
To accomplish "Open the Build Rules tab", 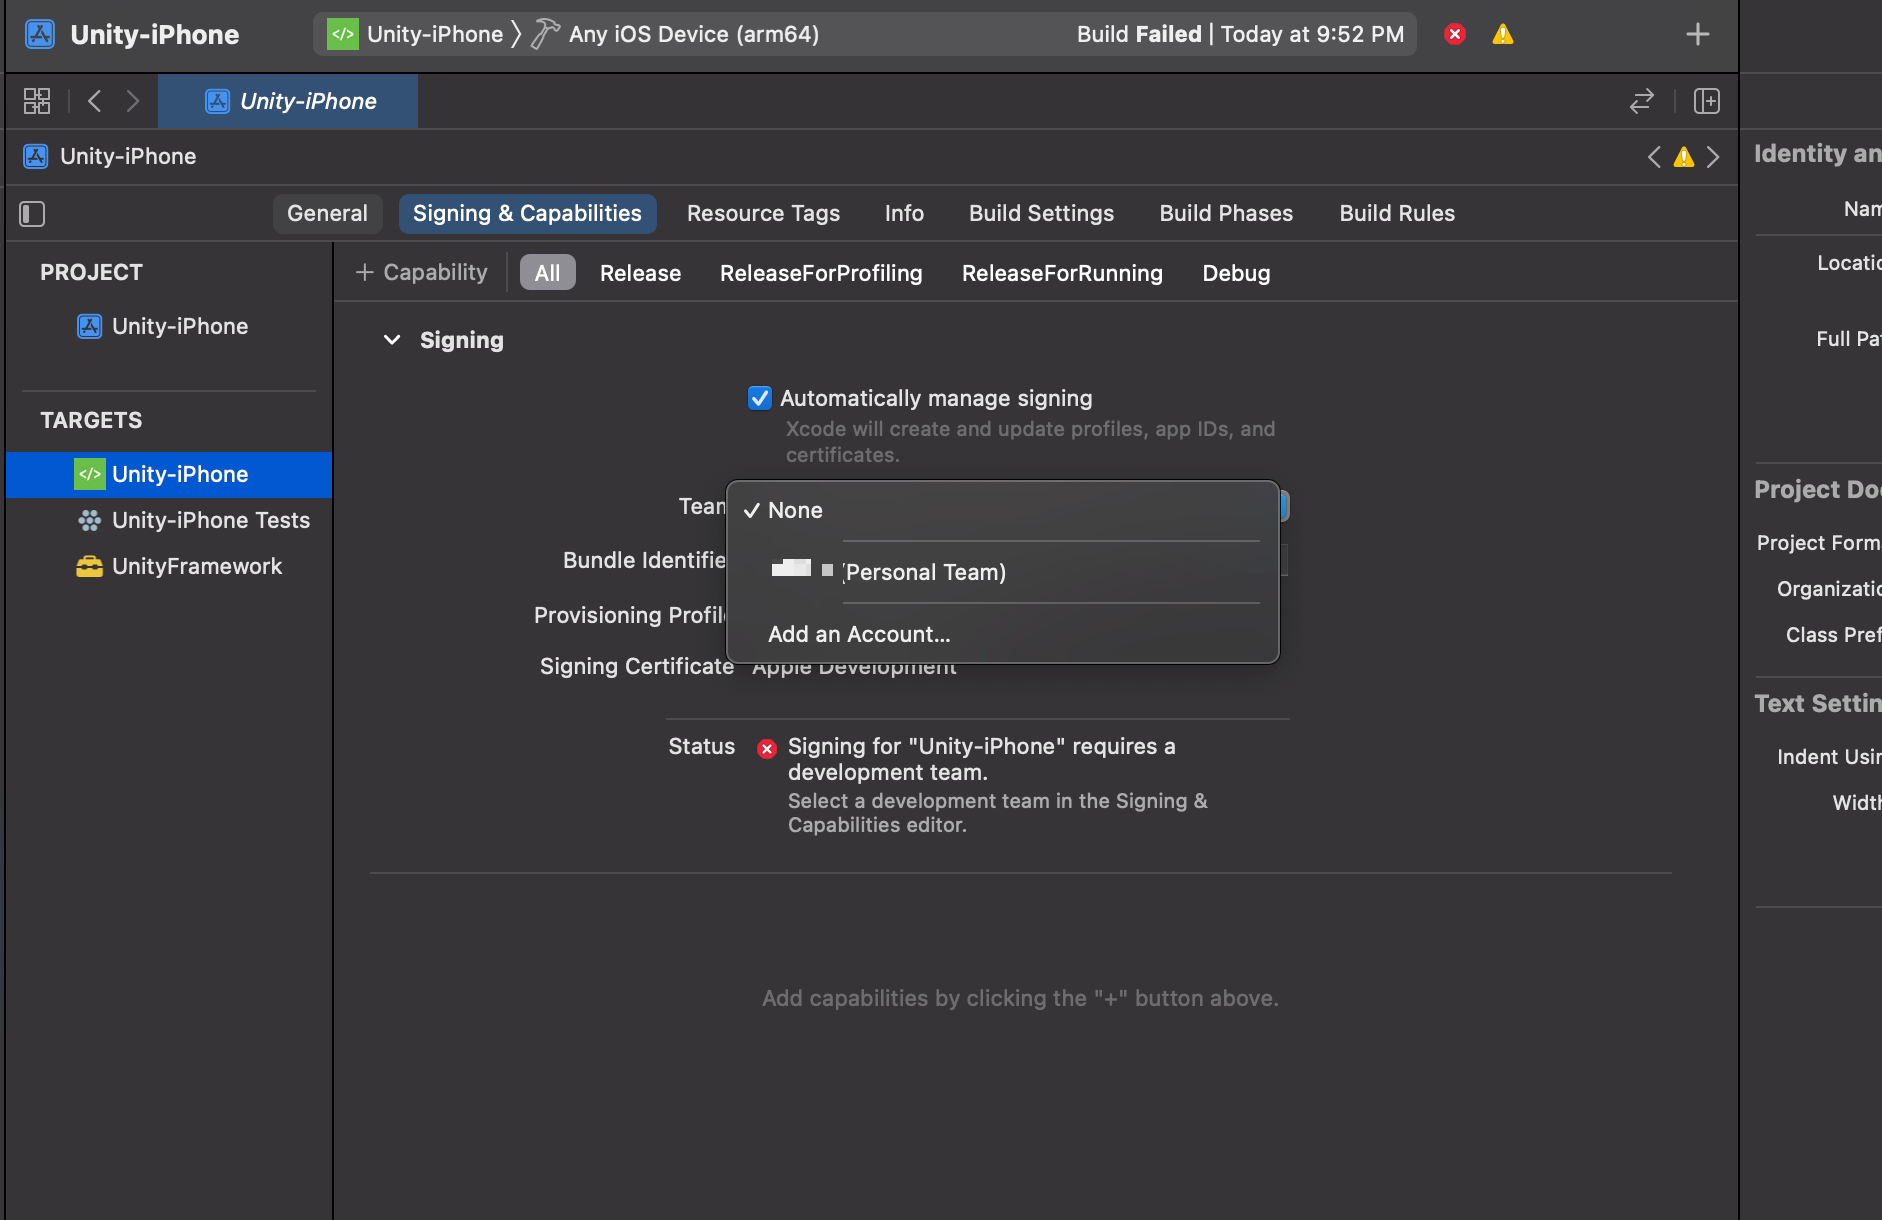I will pyautogui.click(x=1397, y=213).
